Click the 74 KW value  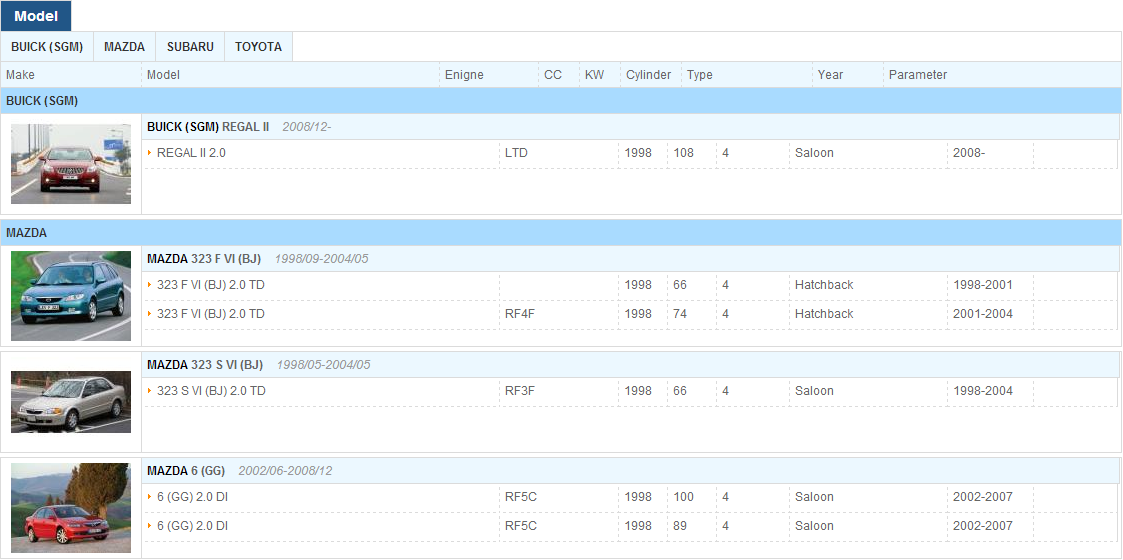pyautogui.click(x=680, y=314)
